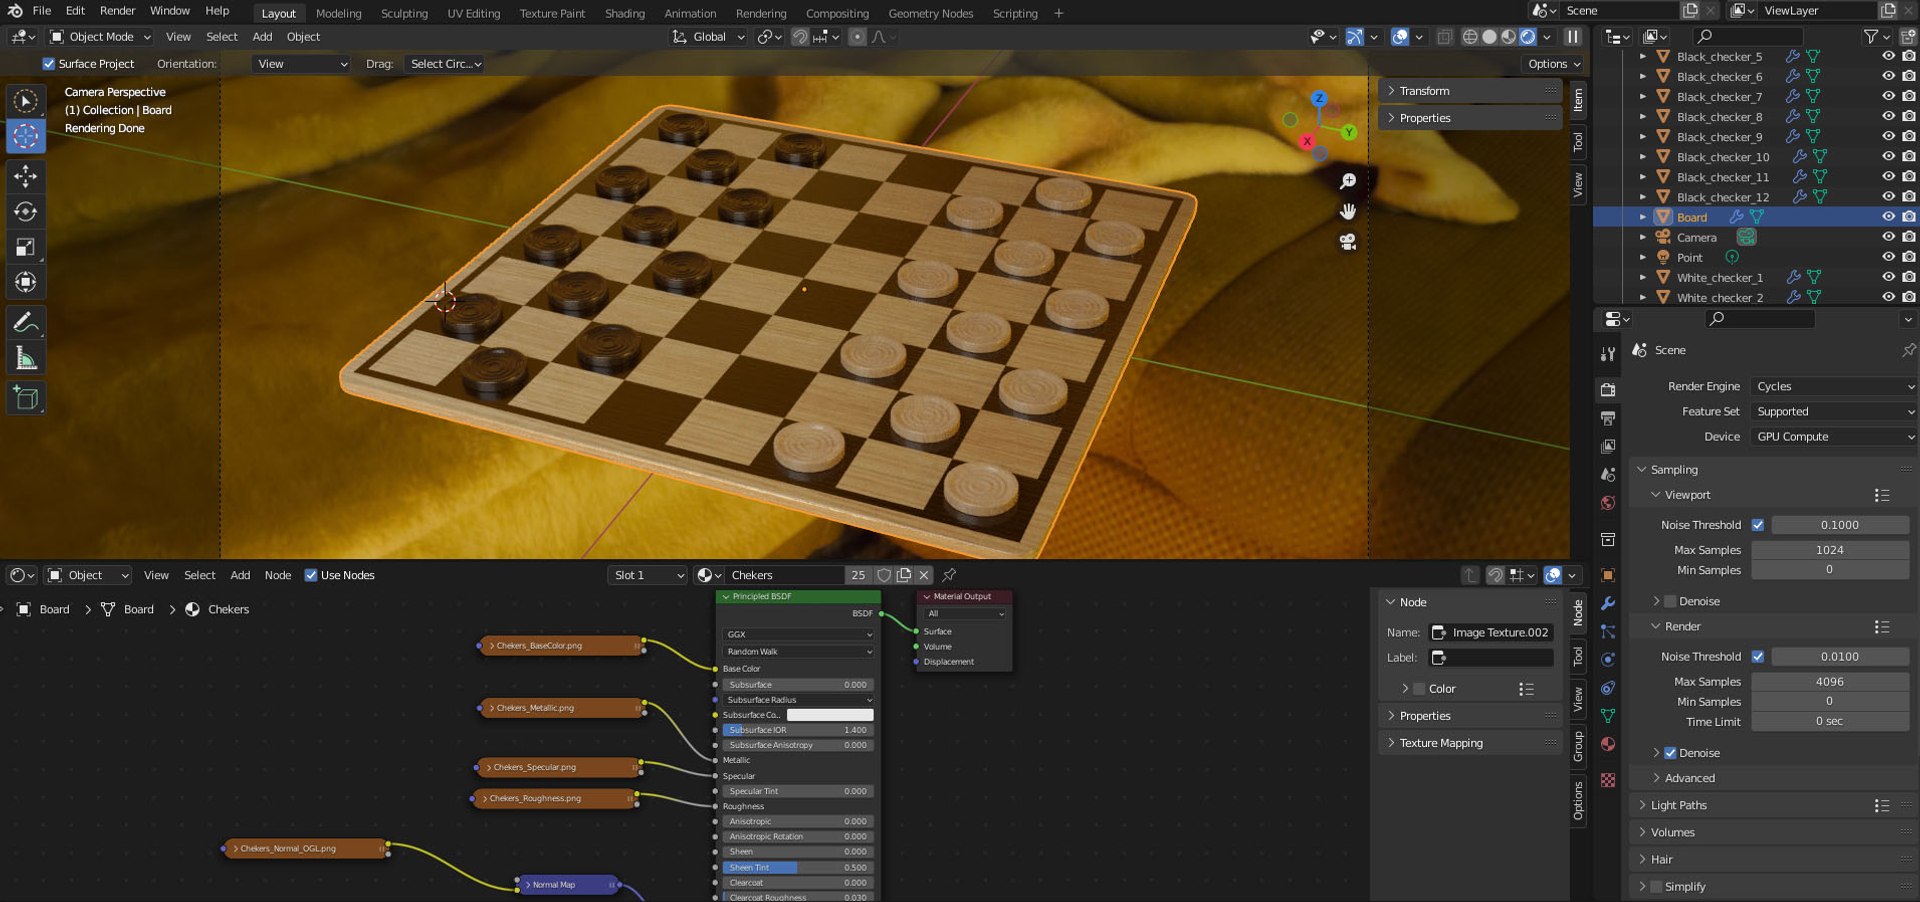
Task: Click the Render Max Samples field 4096
Action: pos(1830,682)
